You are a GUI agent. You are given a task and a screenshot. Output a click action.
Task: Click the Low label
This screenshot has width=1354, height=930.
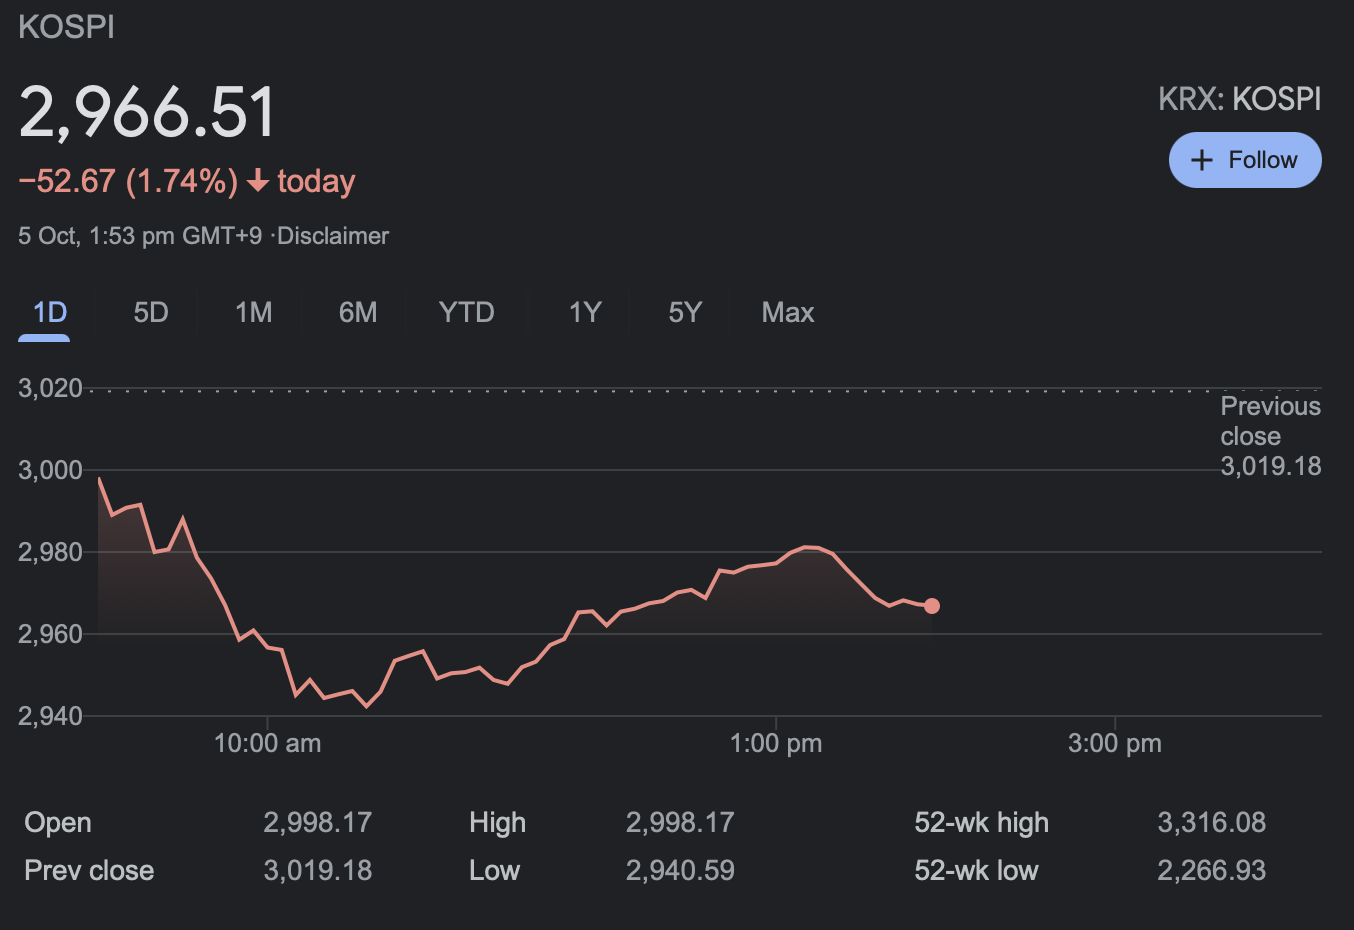tap(494, 871)
